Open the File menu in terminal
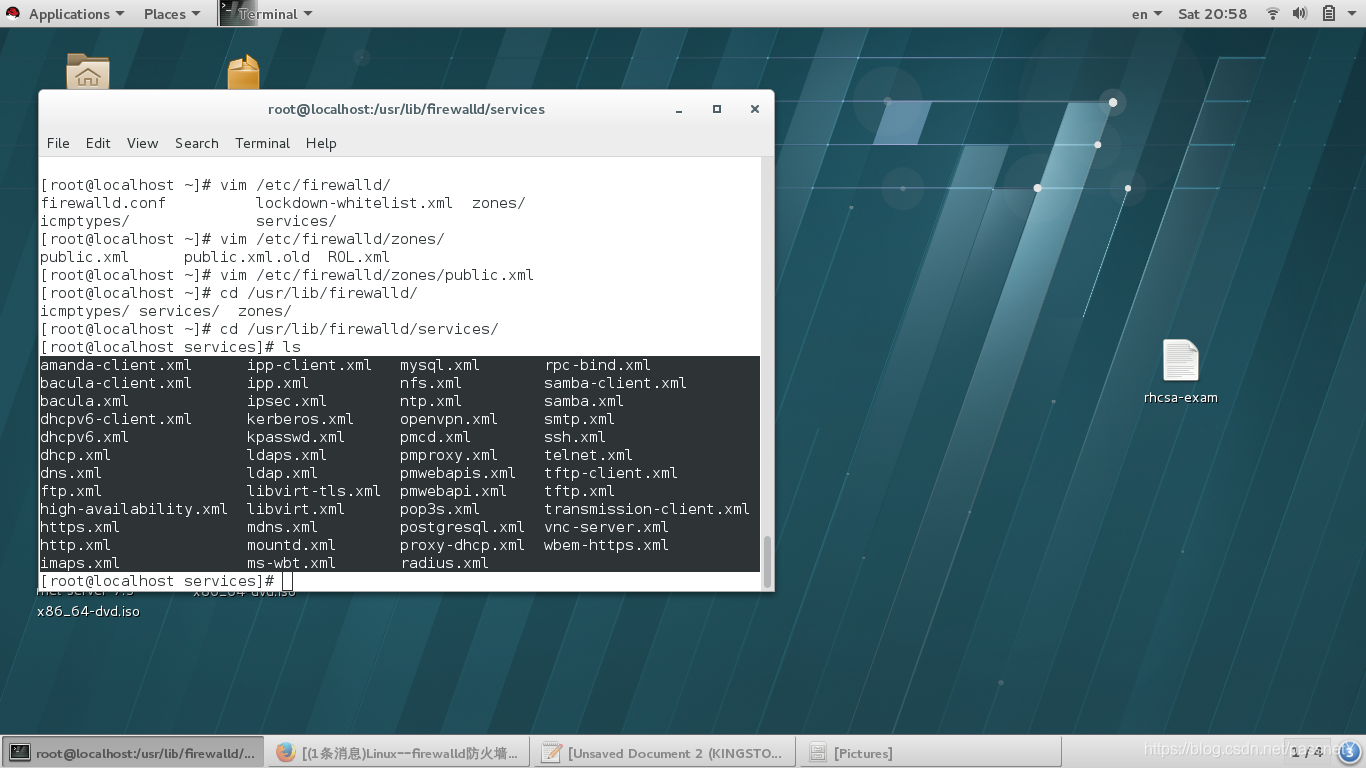 coord(58,143)
